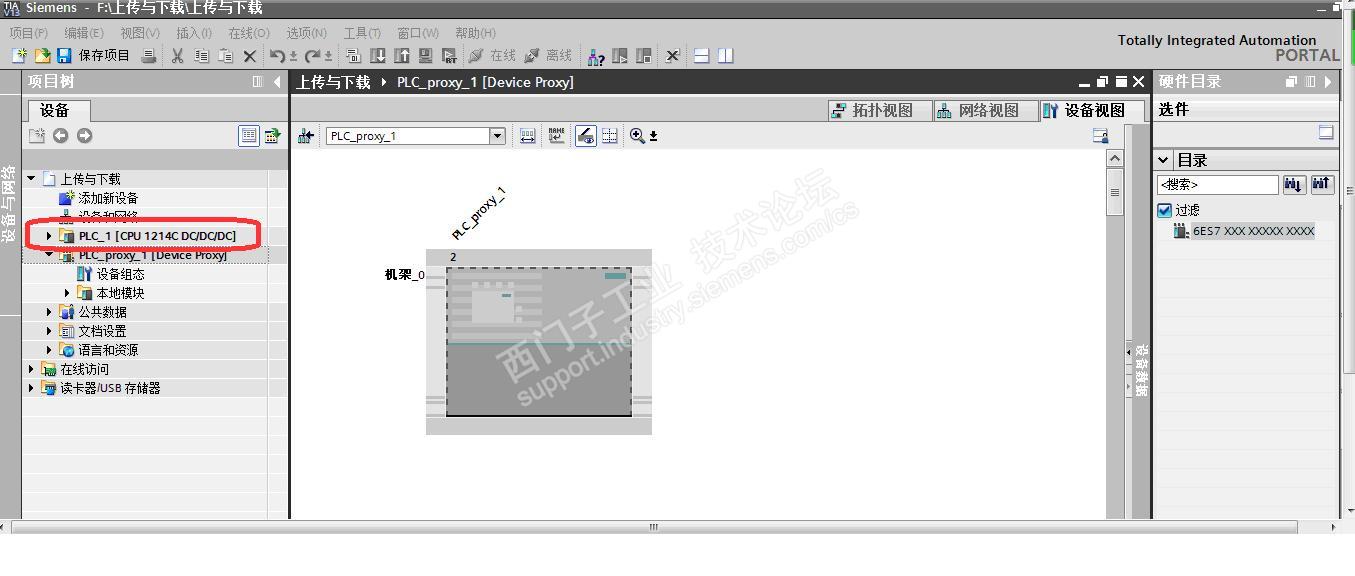Open the 视图(V) menu
The width and height of the screenshot is (1355, 576).
click(140, 33)
